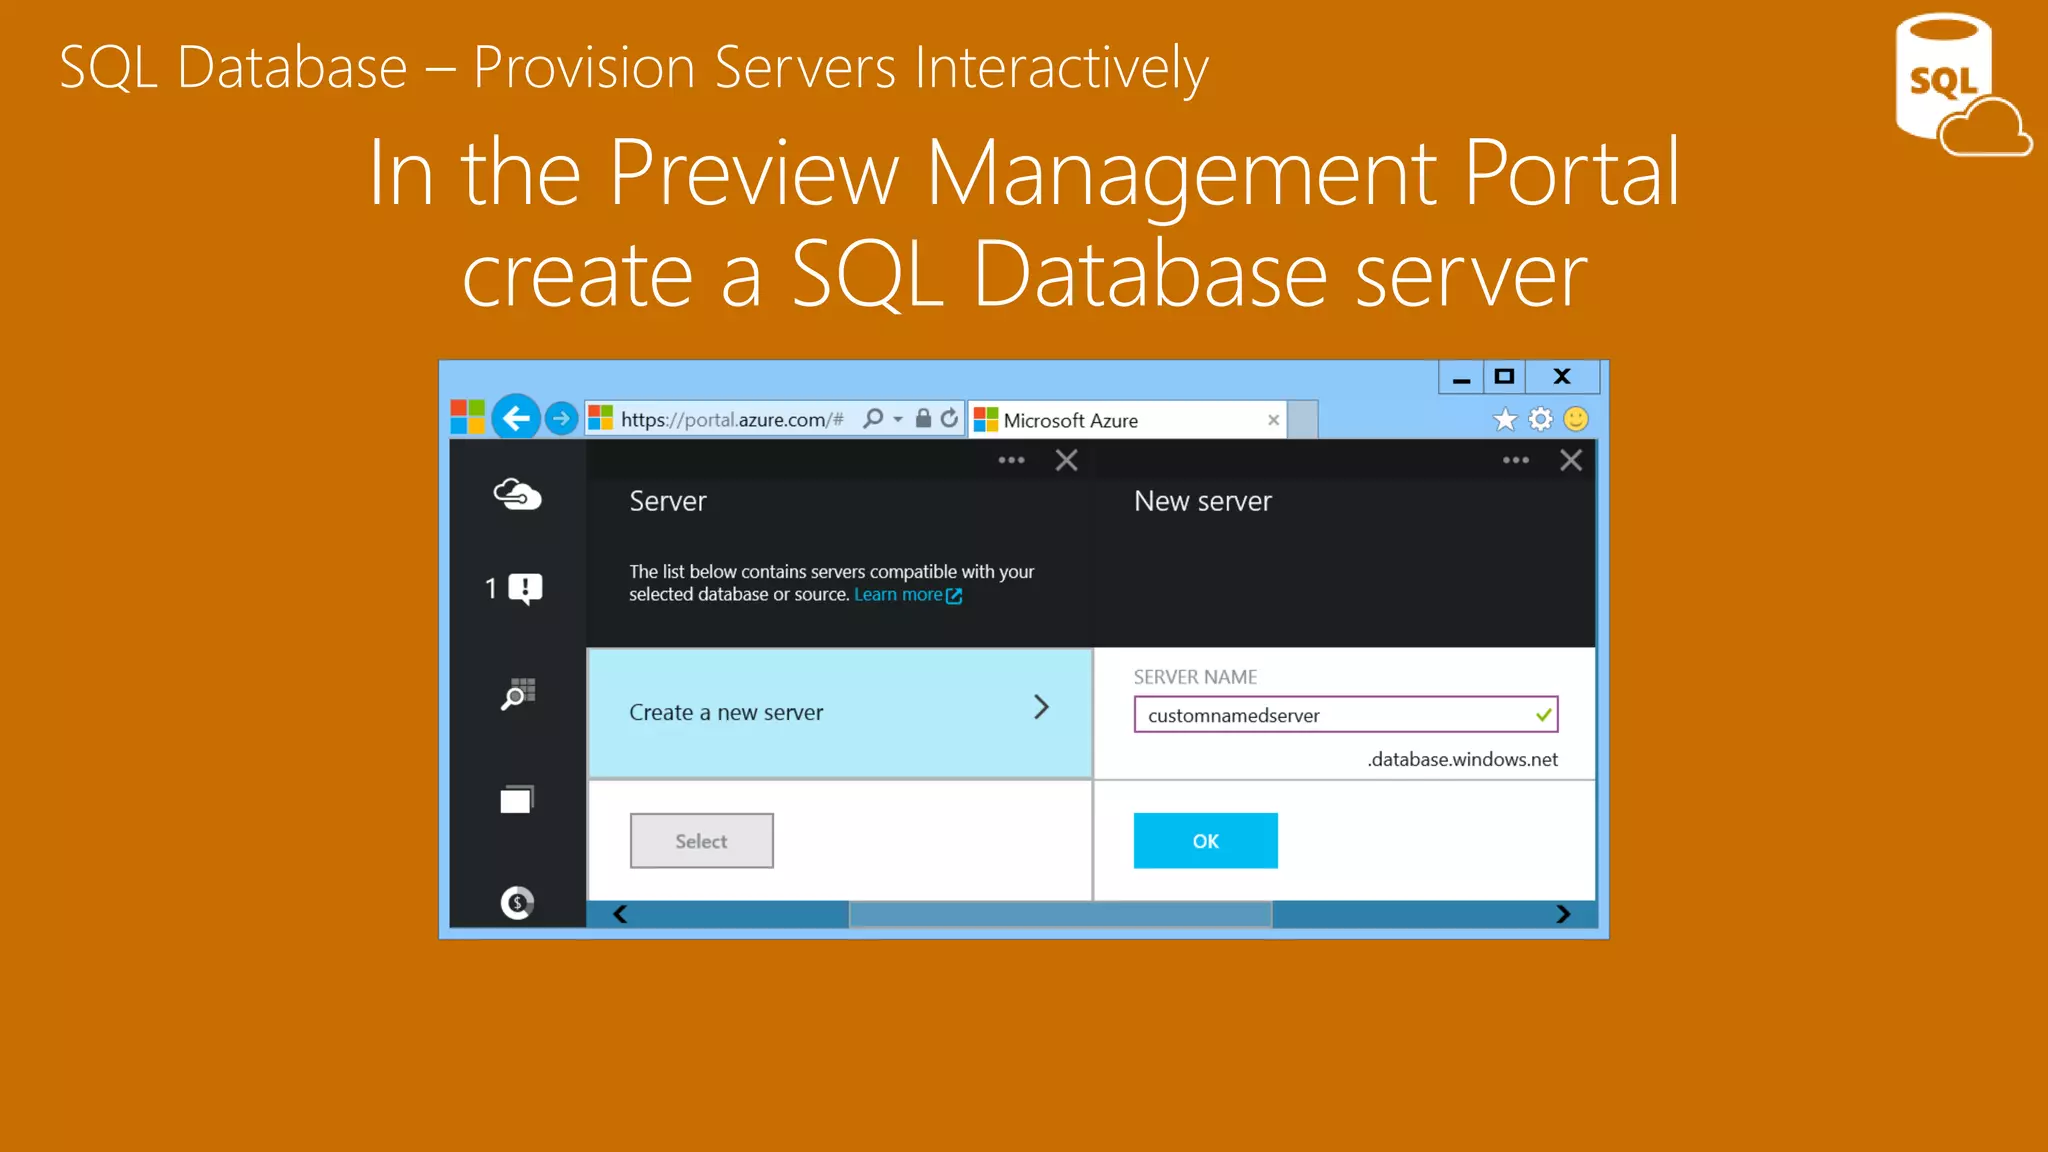Open the address bar dropdown arrow
2048x1152 pixels.
(x=898, y=419)
